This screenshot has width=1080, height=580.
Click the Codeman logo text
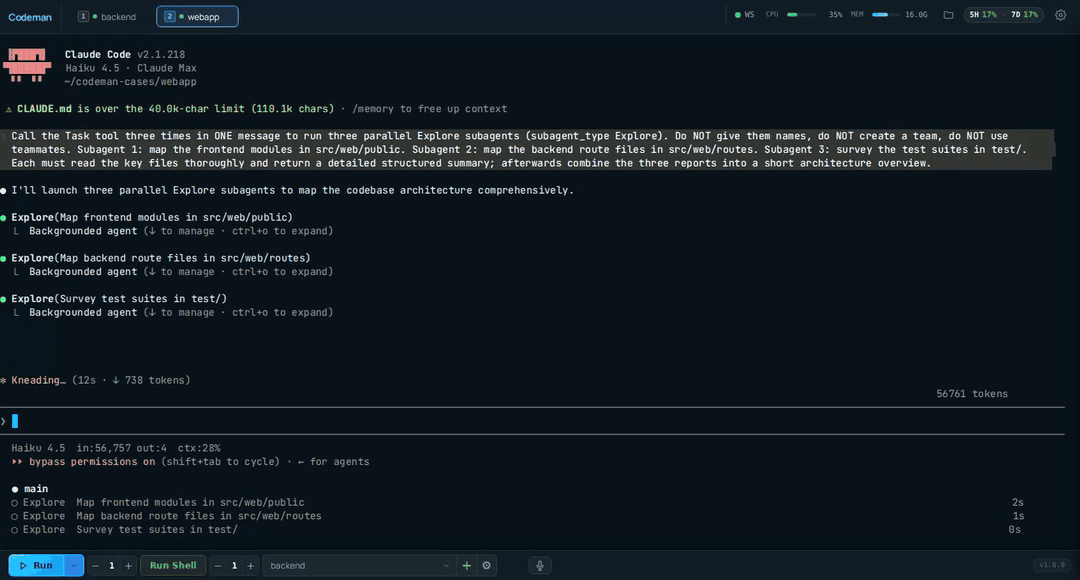[x=30, y=17]
